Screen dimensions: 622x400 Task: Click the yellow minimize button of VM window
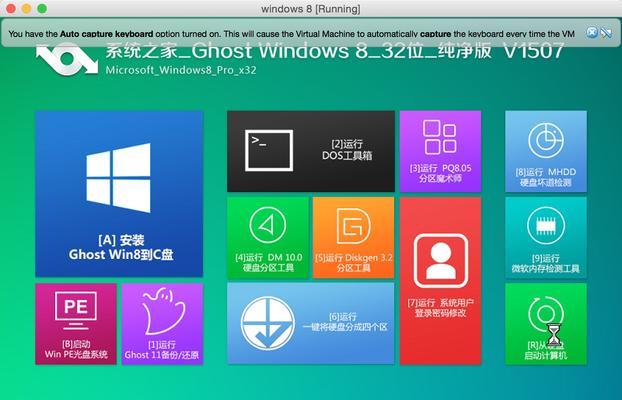pyautogui.click(x=26, y=9)
